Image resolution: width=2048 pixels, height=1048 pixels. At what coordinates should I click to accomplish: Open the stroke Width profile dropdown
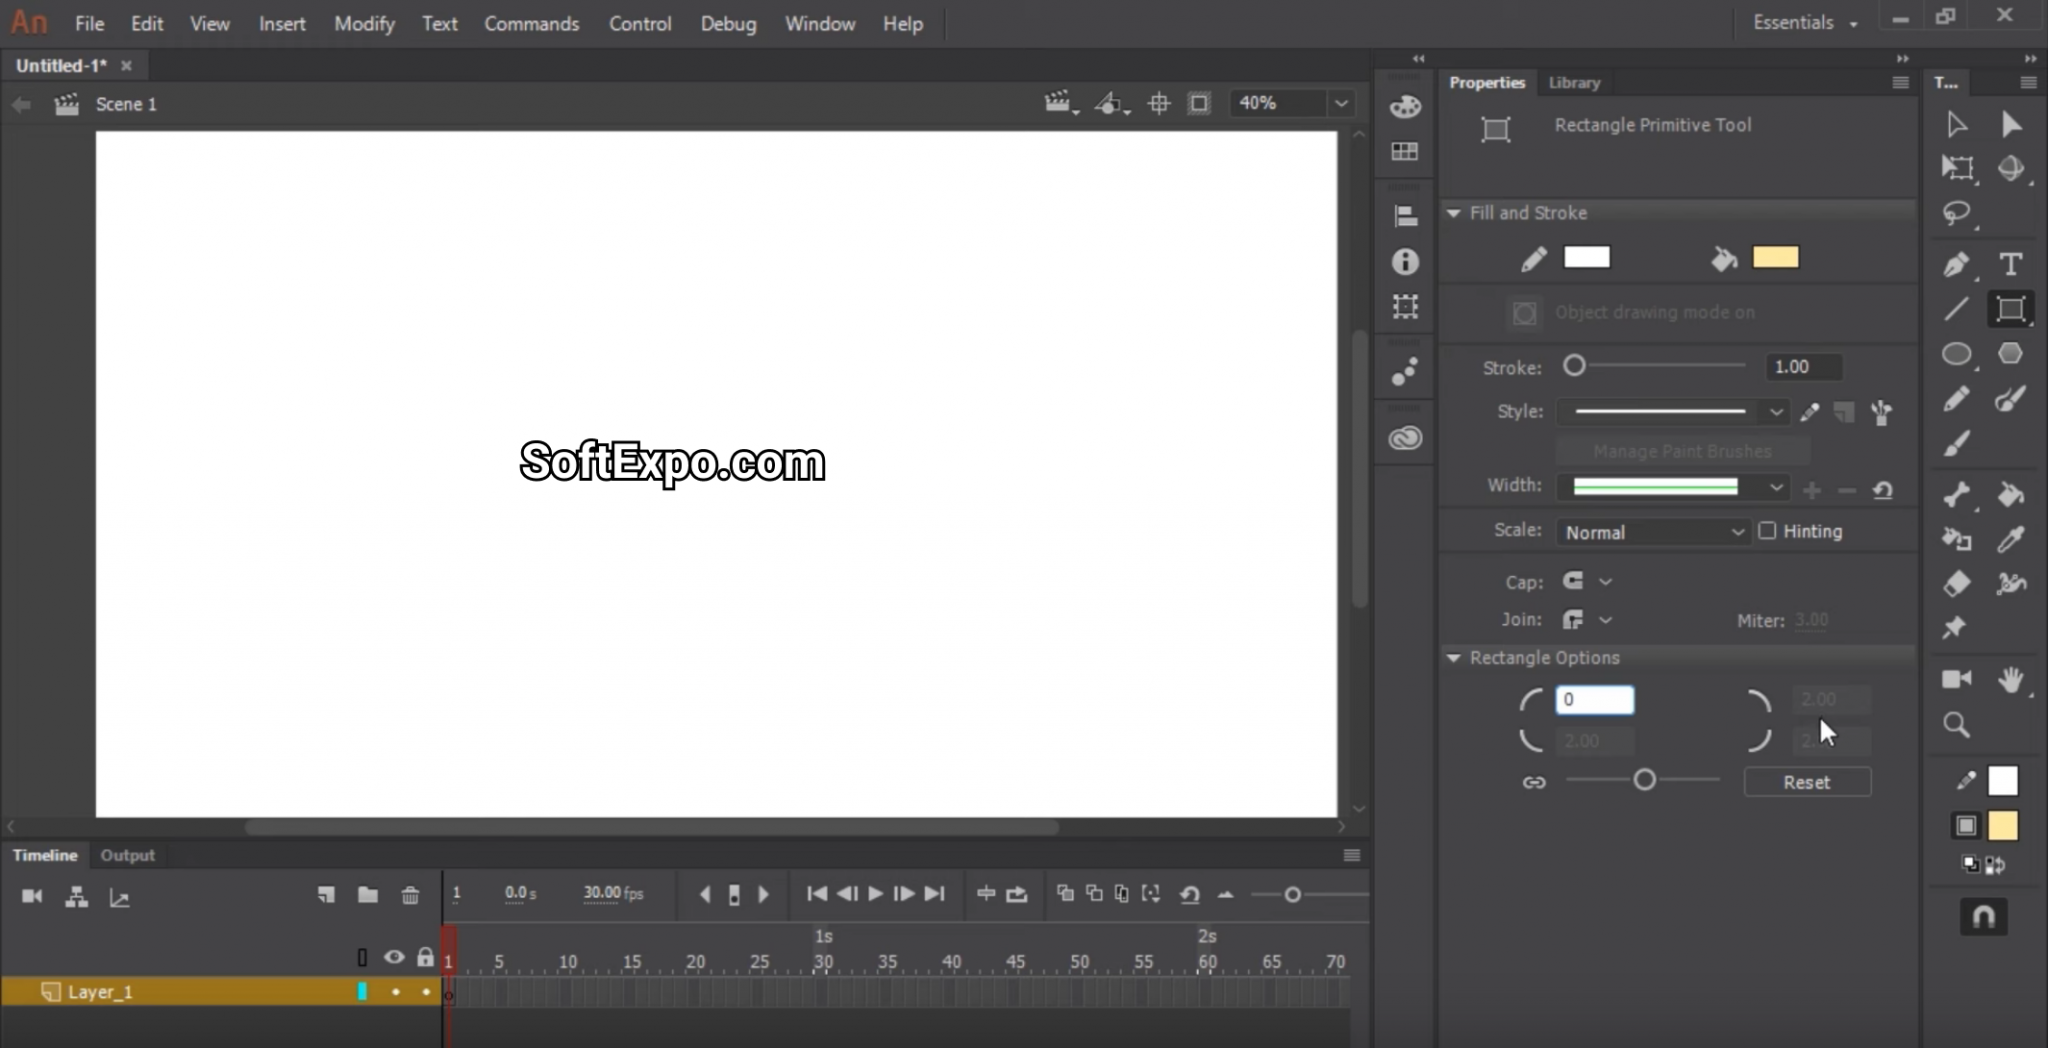(1775, 487)
